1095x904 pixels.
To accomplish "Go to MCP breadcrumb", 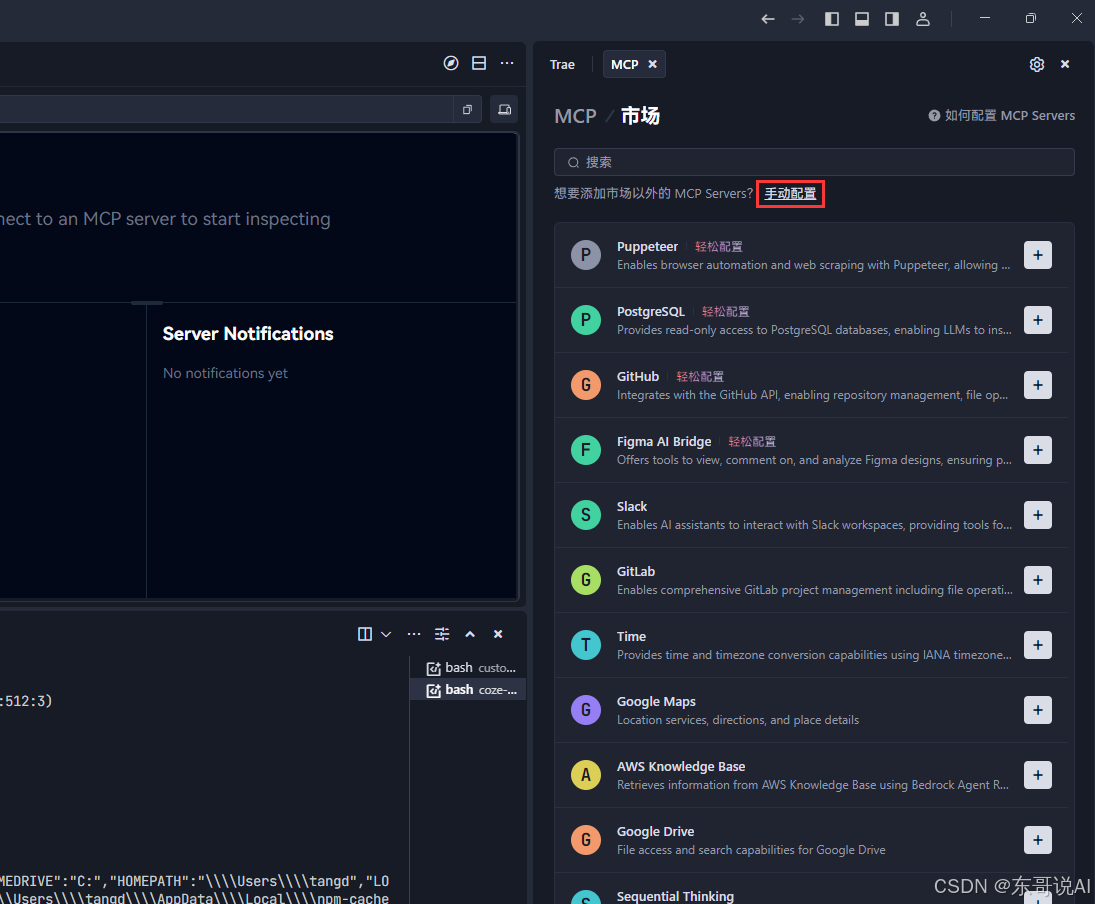I will [x=575, y=116].
